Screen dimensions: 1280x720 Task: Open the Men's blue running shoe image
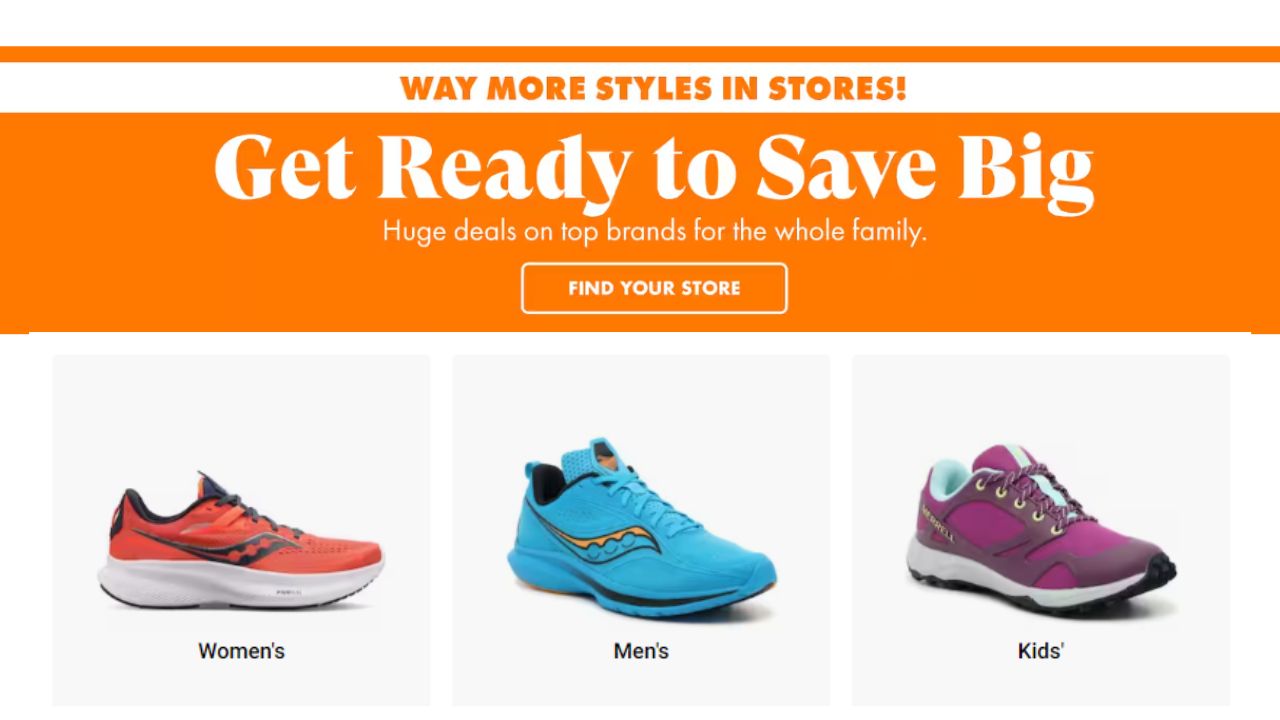[641, 530]
